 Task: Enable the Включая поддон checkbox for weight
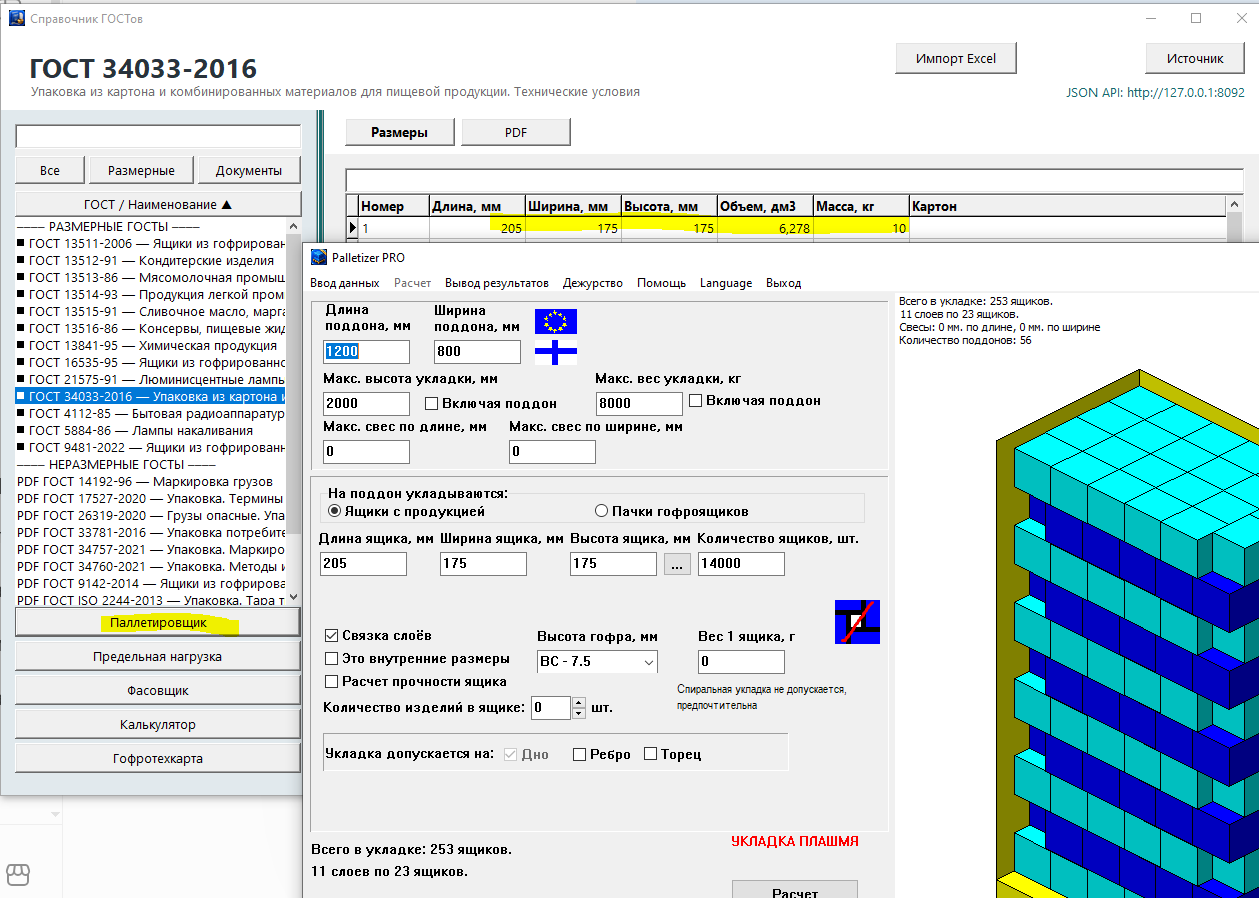(x=696, y=400)
